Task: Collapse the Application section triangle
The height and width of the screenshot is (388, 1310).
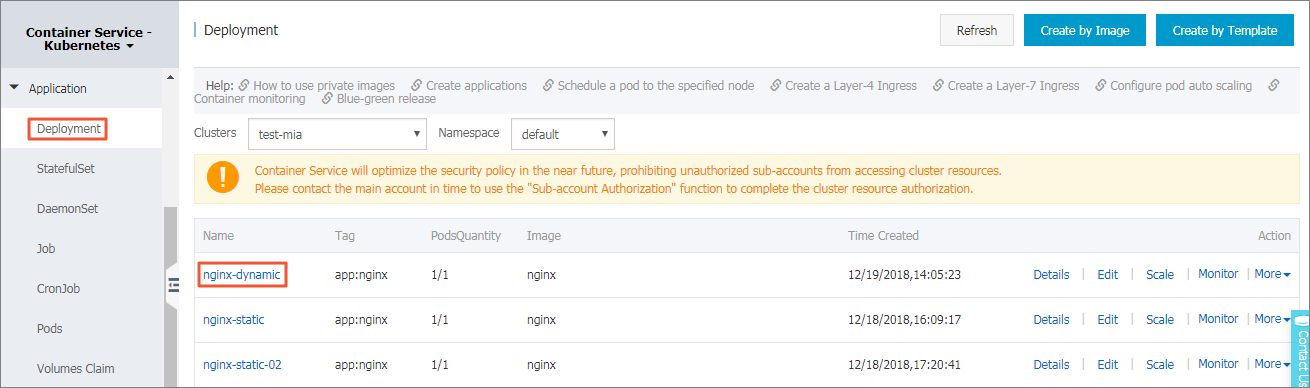Action: (x=14, y=88)
